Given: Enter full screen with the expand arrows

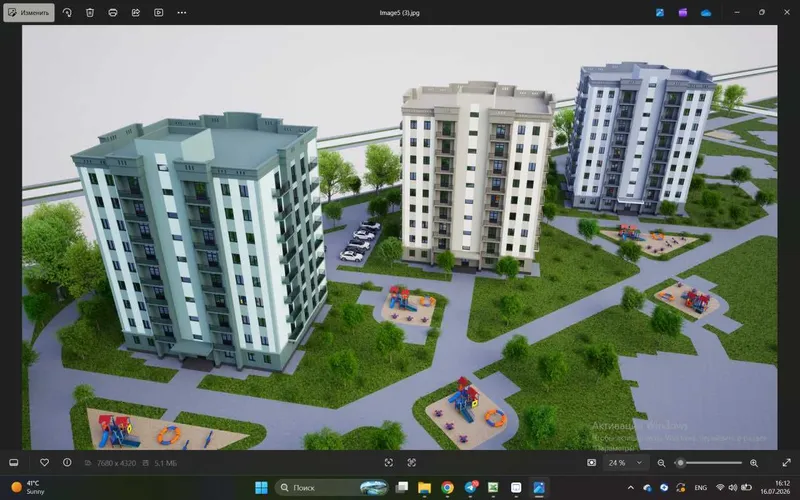Looking at the screenshot, I should click(x=786, y=463).
